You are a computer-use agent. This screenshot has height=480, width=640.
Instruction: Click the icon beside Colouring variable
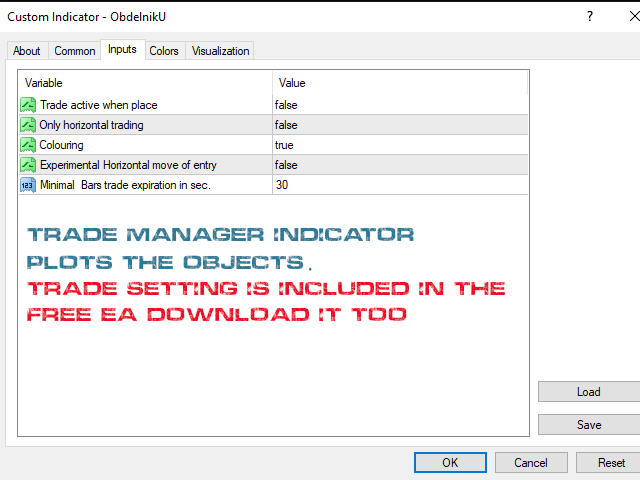click(28, 145)
